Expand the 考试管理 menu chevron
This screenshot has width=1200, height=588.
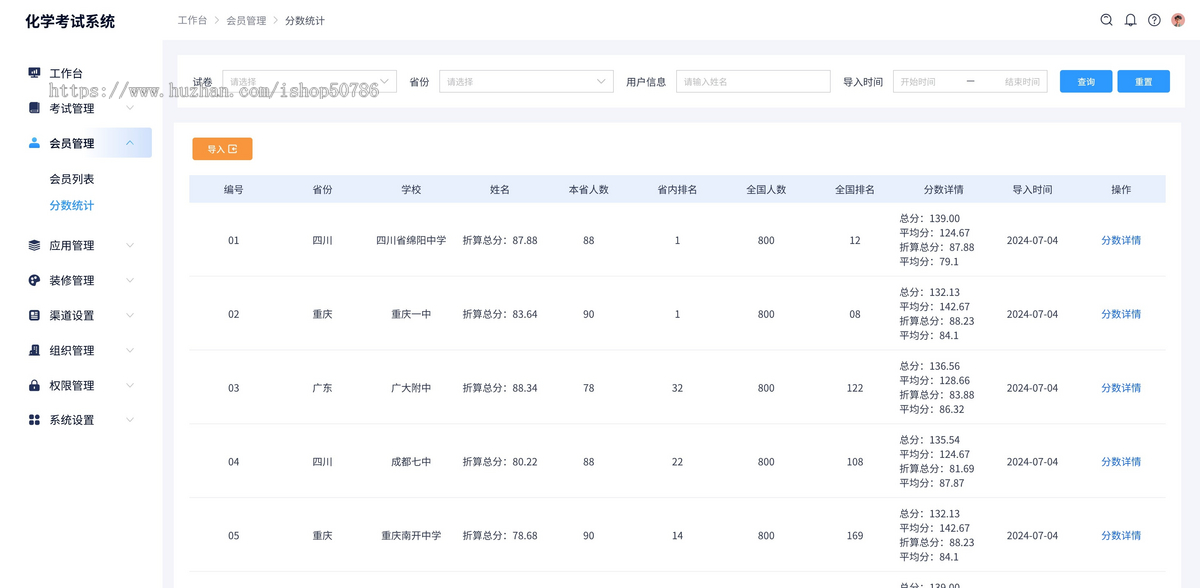[x=130, y=108]
